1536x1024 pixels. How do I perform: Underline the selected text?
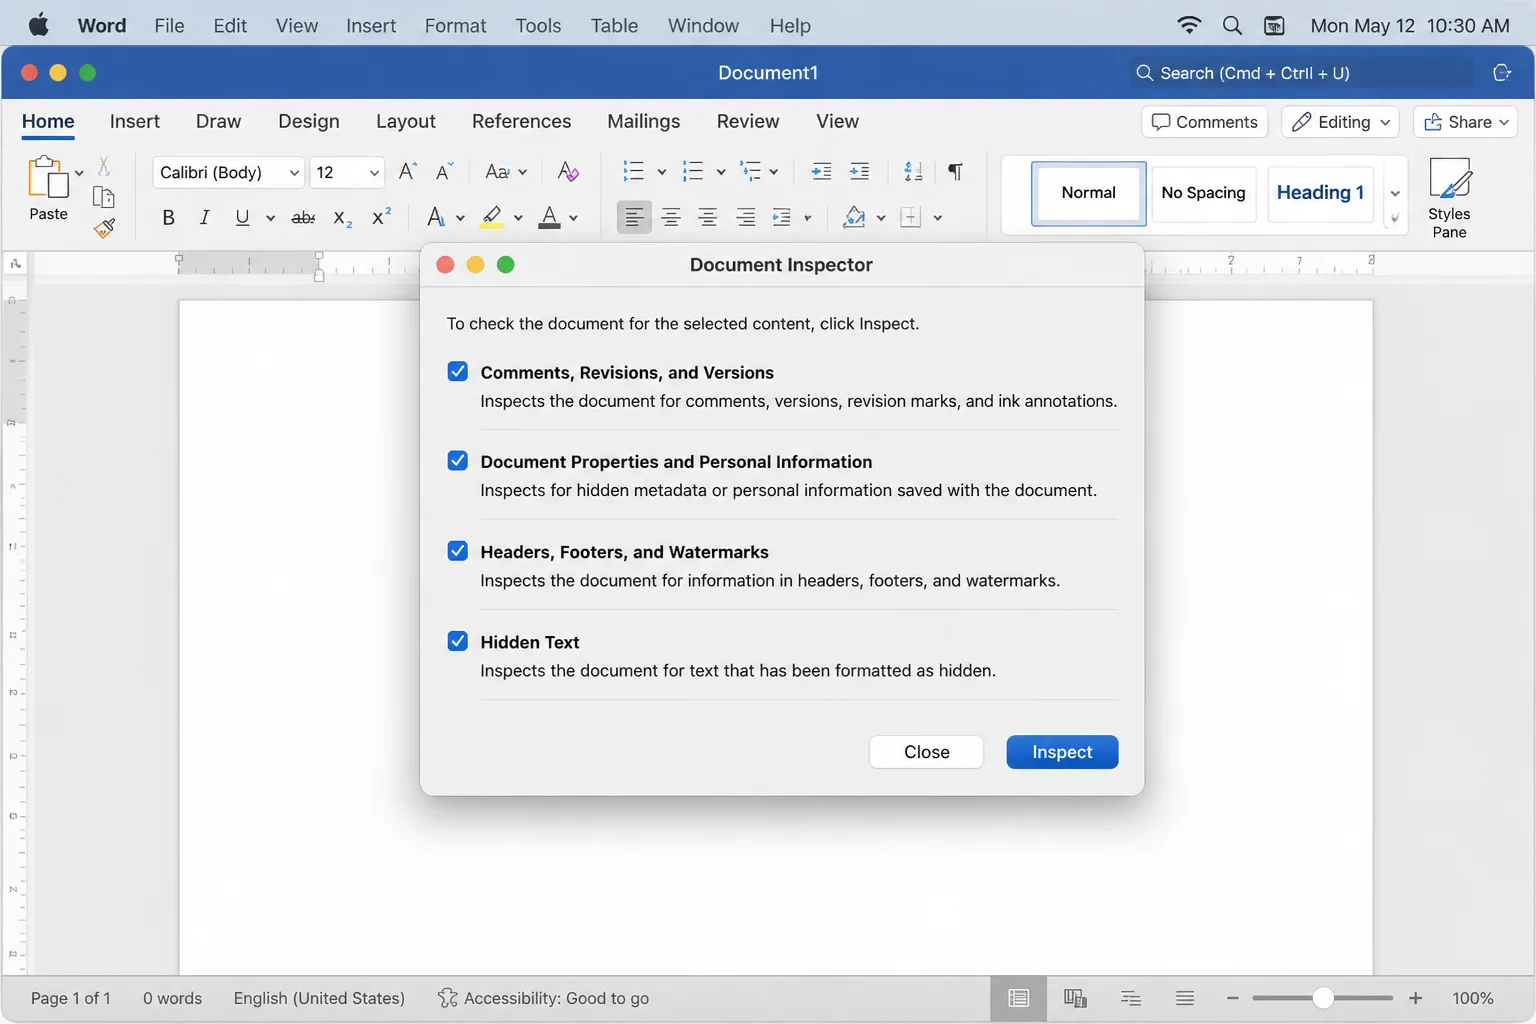(x=242, y=217)
